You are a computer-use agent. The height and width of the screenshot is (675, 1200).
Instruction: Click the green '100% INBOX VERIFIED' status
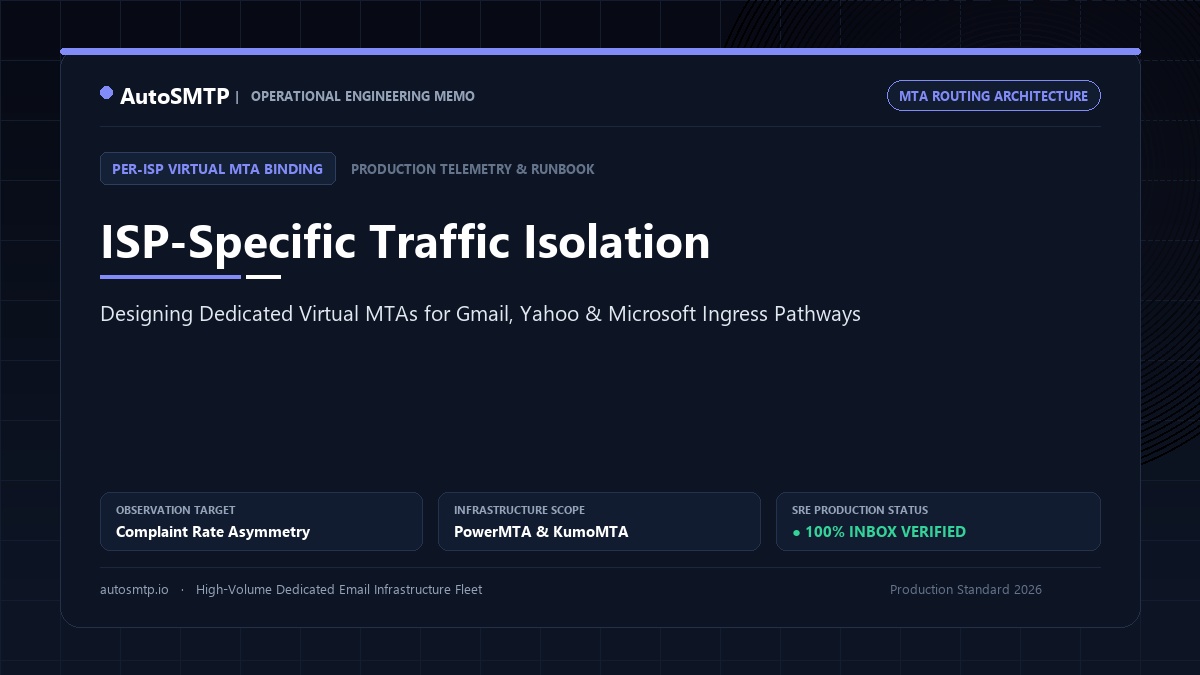pos(879,532)
